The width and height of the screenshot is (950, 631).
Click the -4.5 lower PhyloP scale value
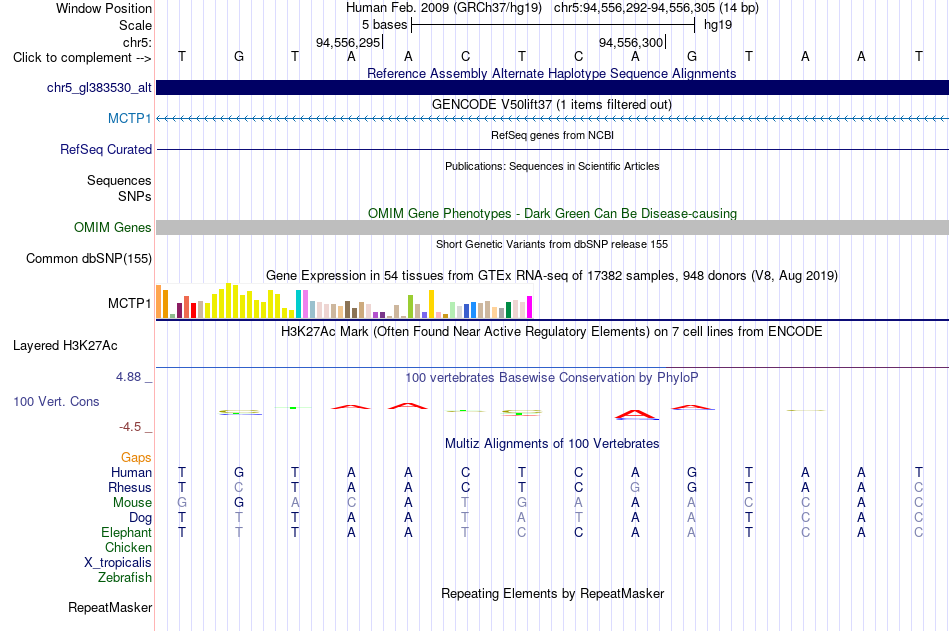(x=130, y=427)
